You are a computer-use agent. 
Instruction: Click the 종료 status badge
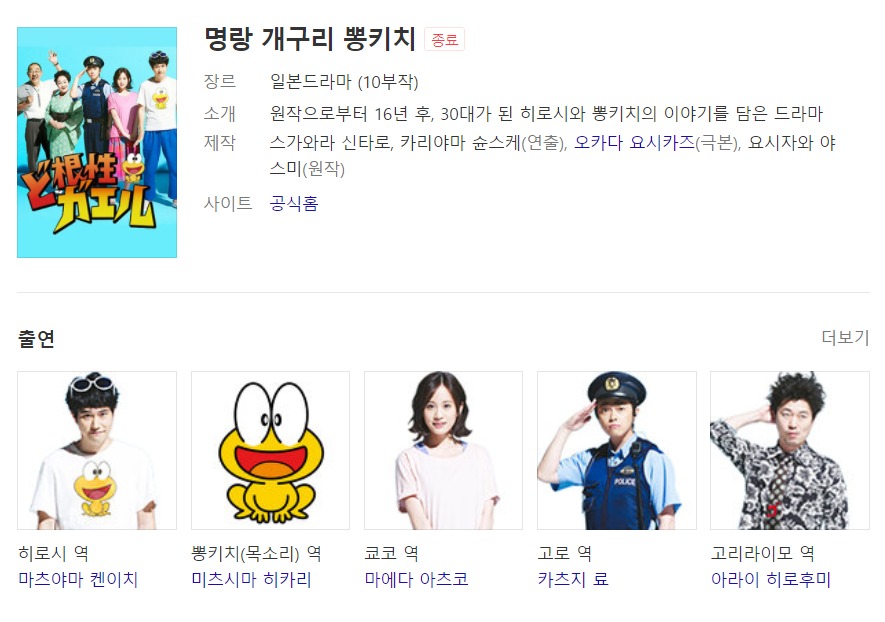click(x=444, y=40)
